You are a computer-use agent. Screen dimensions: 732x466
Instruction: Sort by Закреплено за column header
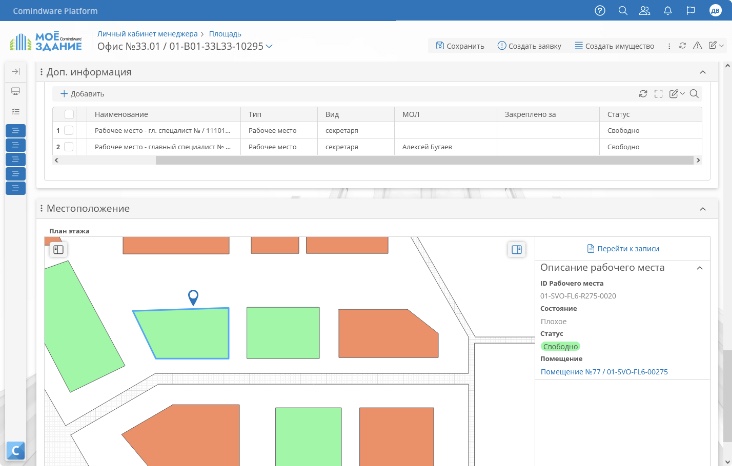tap(530, 114)
